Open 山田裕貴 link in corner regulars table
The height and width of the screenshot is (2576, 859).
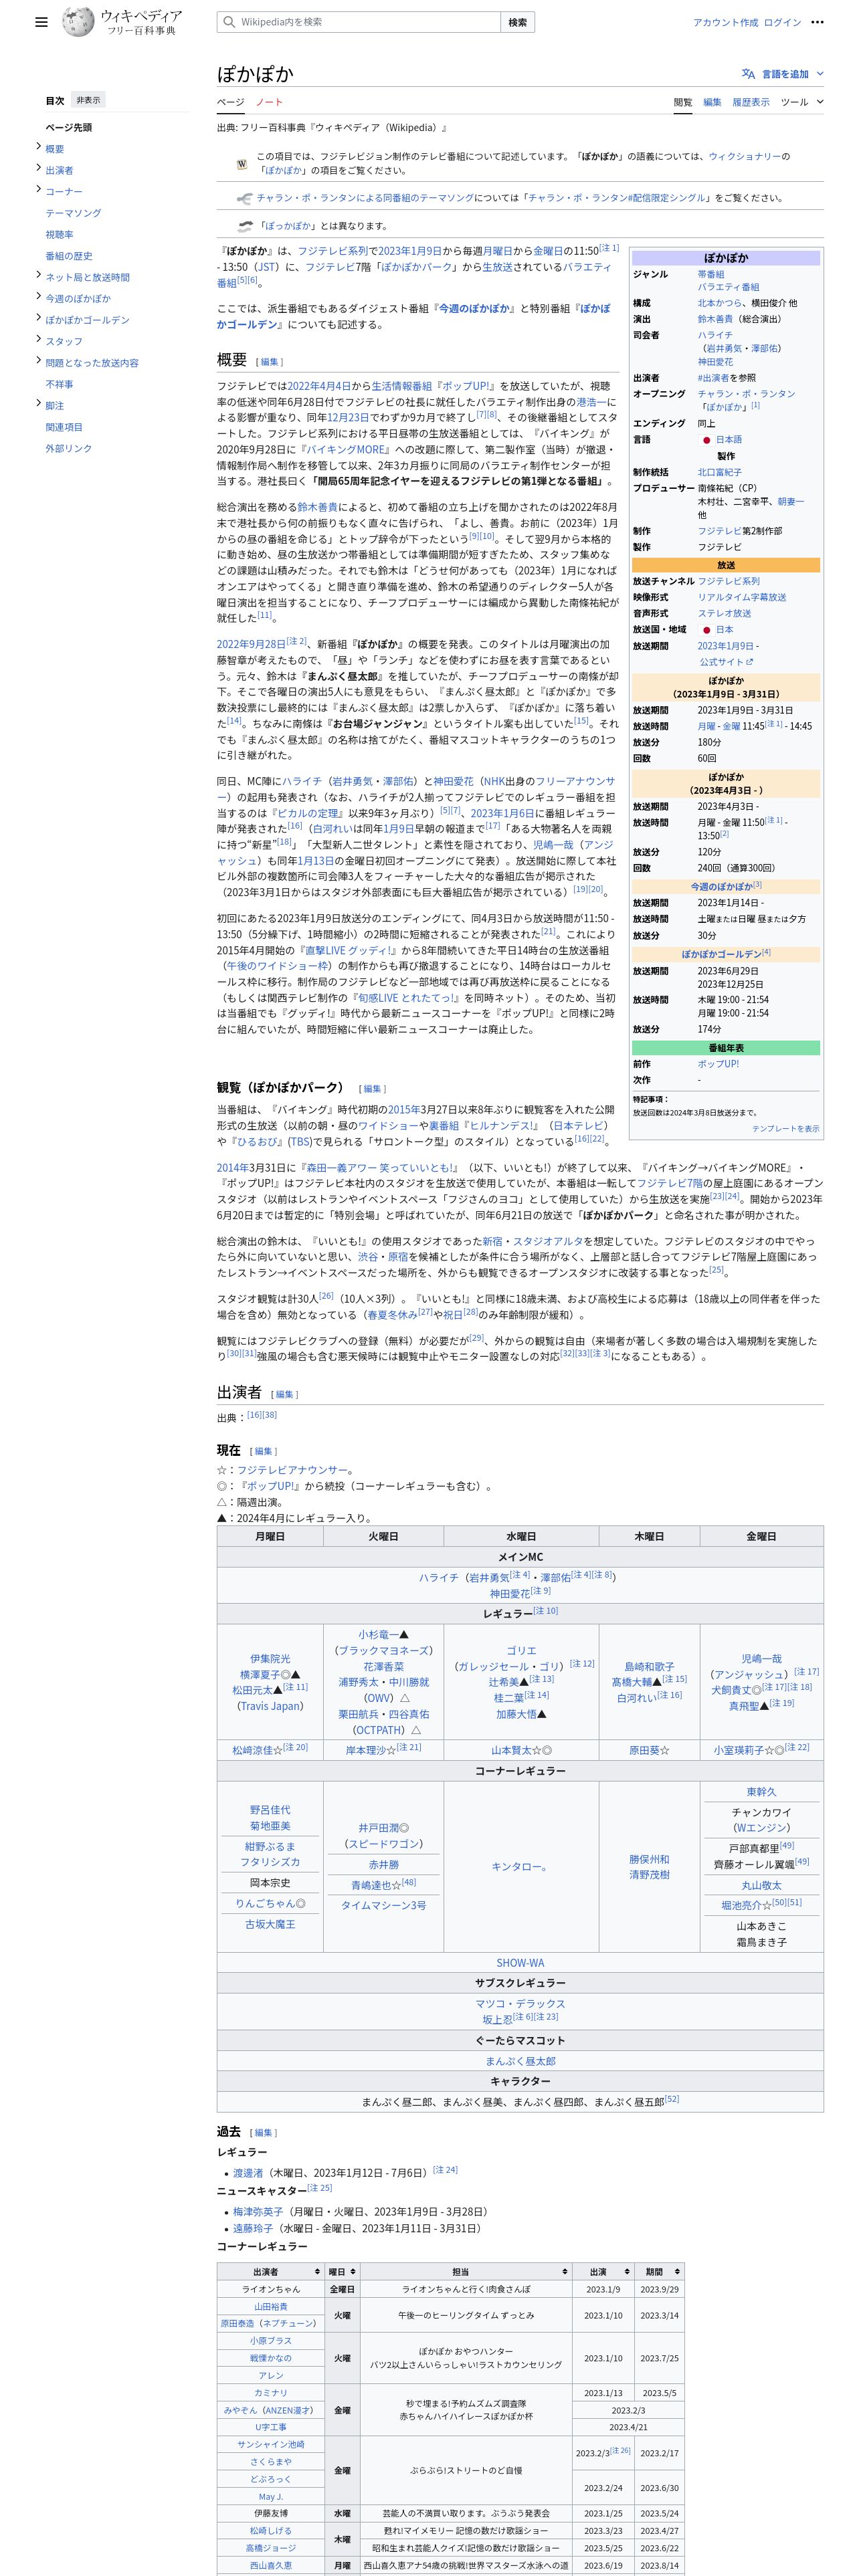coord(270,2306)
